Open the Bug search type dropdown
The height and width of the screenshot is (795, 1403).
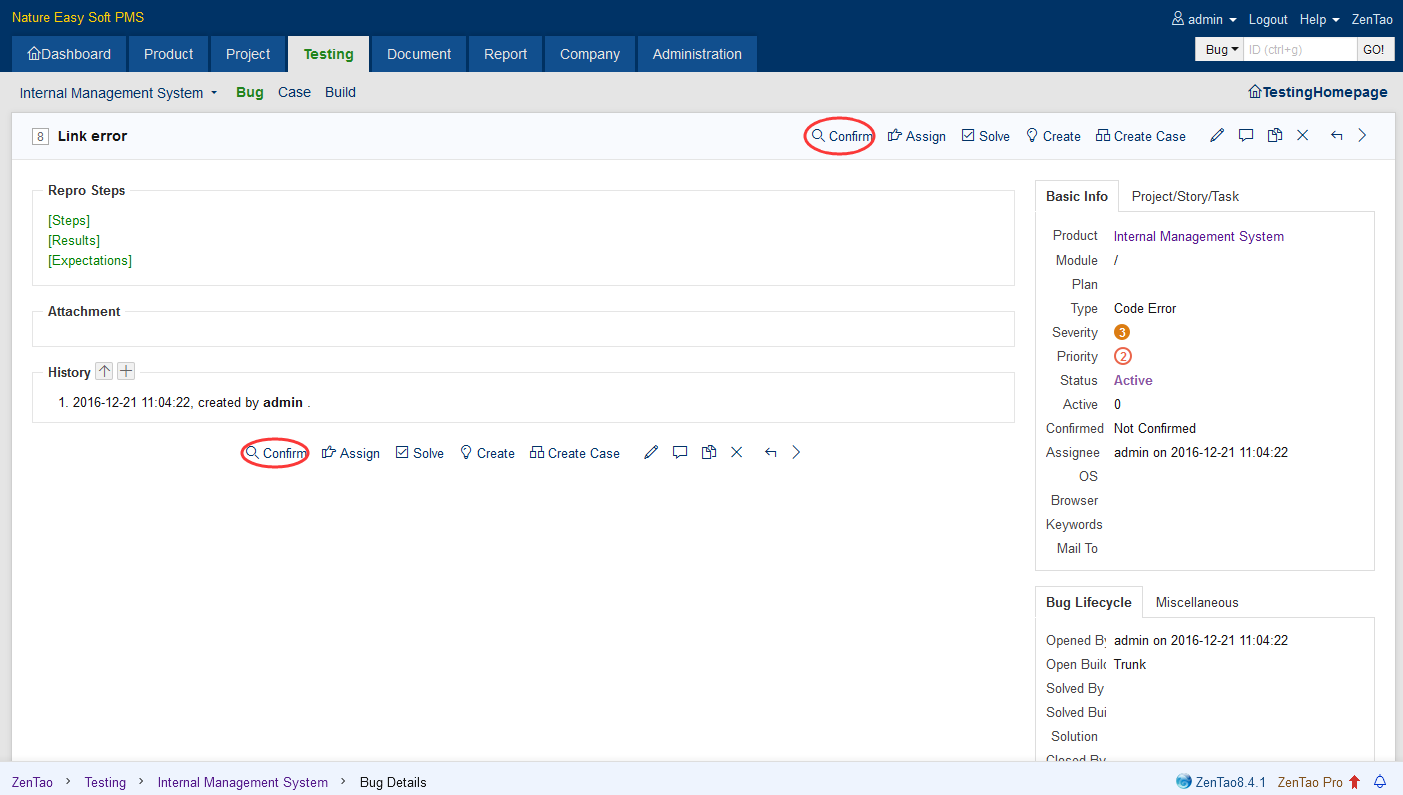(1218, 49)
